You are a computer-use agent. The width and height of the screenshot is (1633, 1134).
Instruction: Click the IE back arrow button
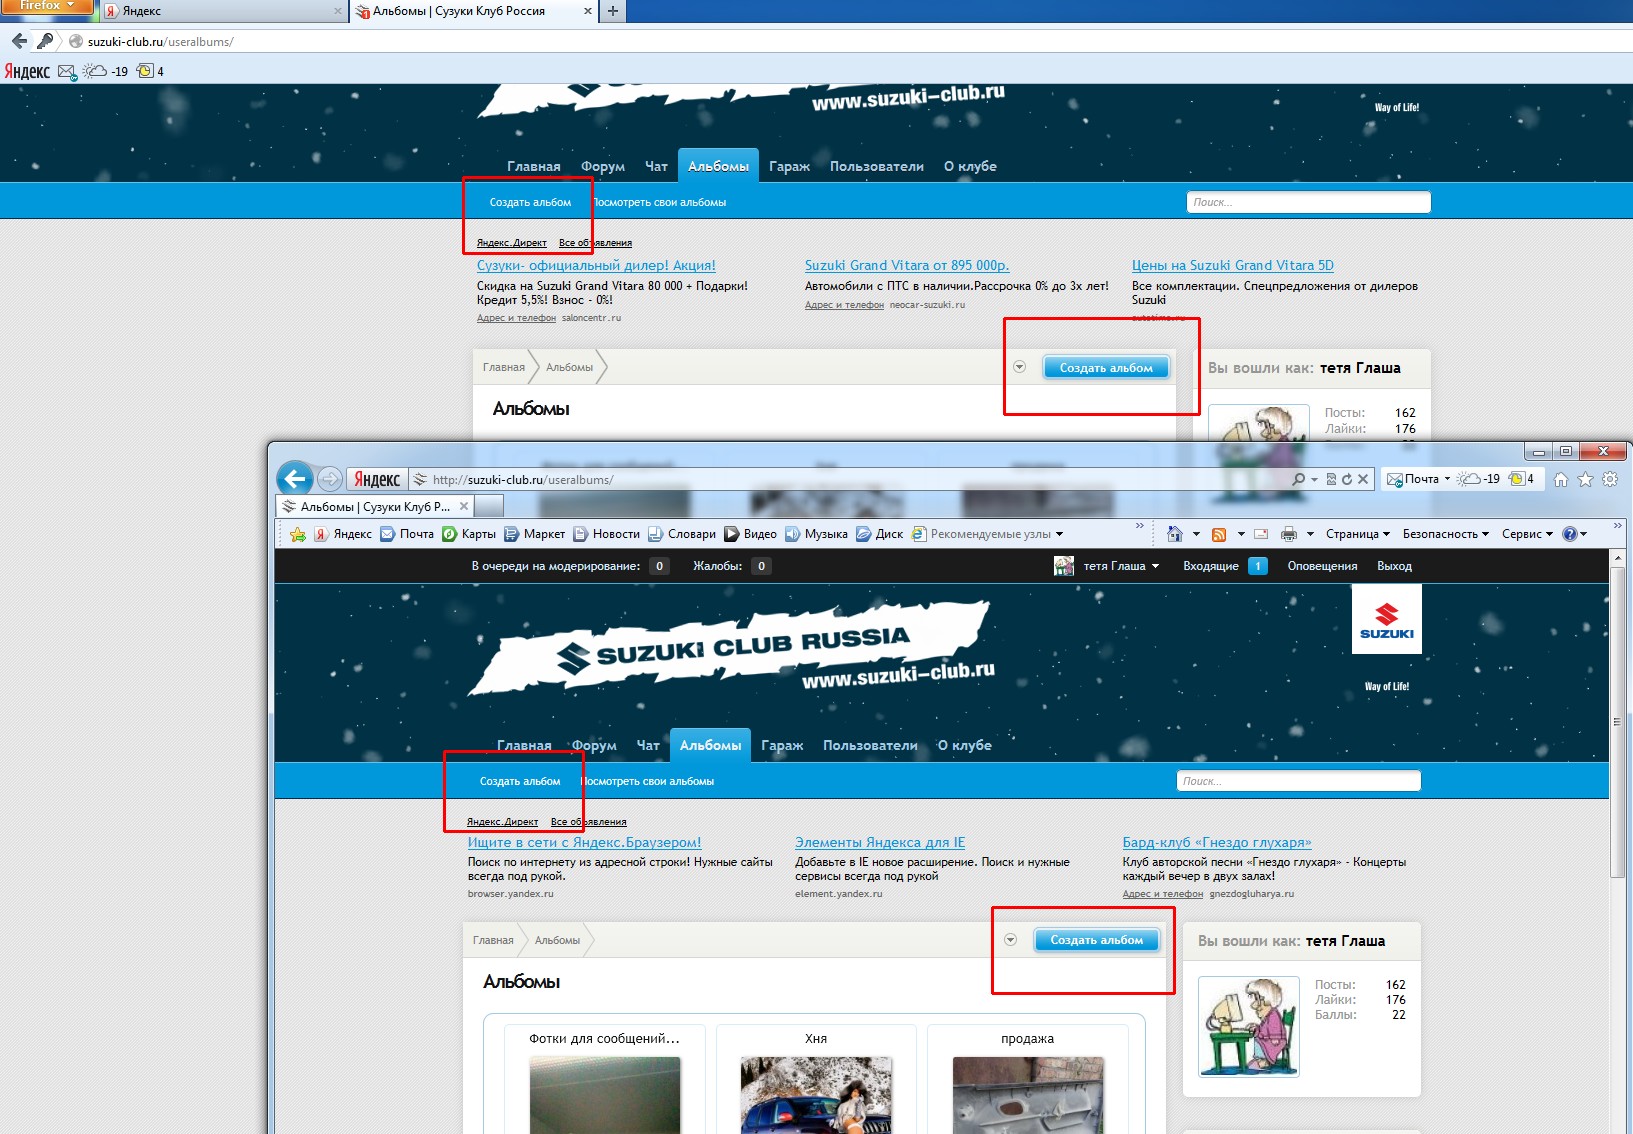[x=294, y=479]
